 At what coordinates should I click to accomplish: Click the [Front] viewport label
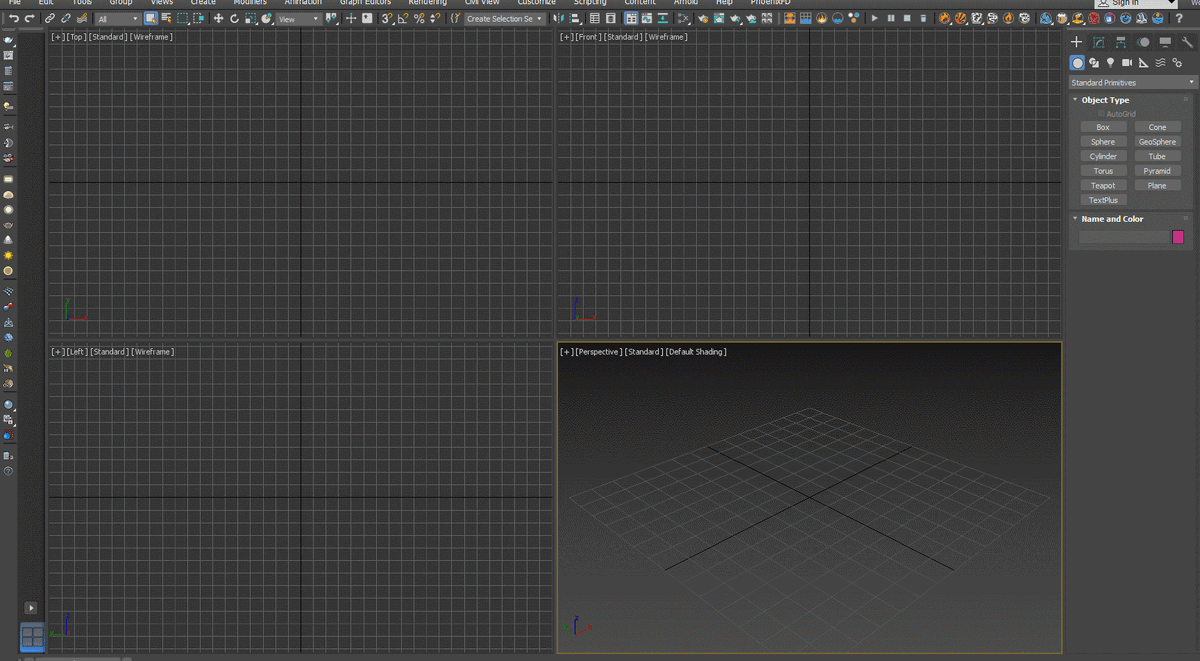pos(587,37)
